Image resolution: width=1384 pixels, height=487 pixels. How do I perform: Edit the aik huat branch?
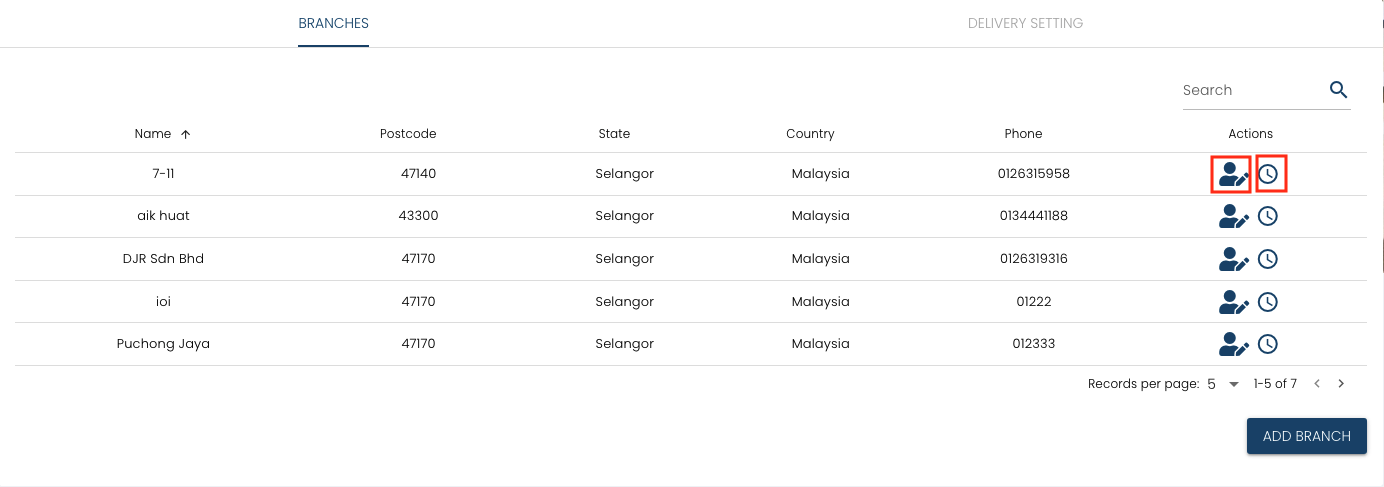1233,216
